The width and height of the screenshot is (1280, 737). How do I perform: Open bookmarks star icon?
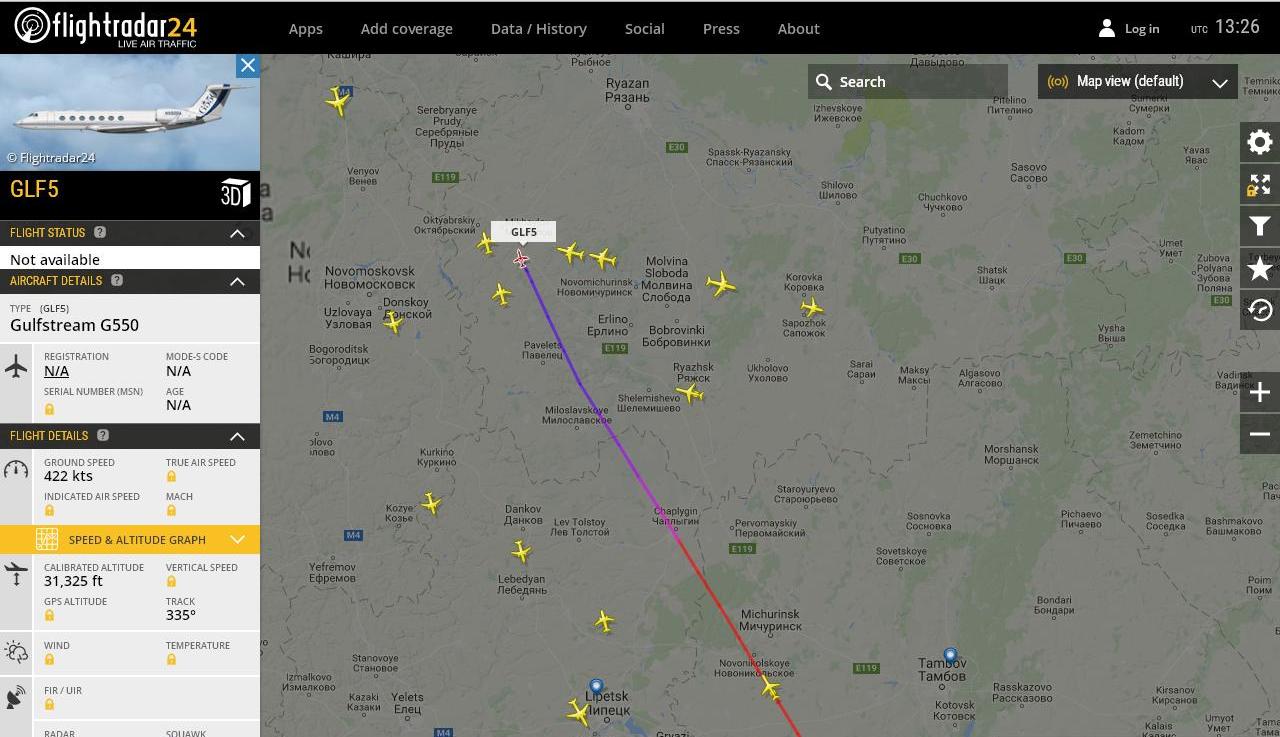click(1260, 269)
